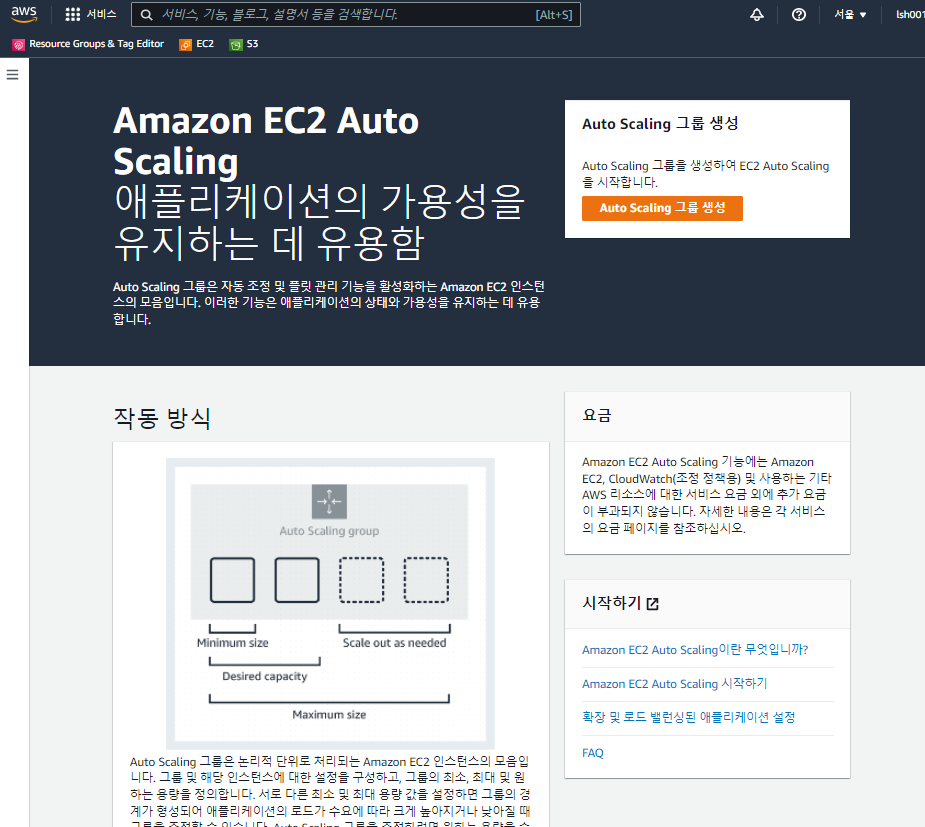Screen dimensions: 925x827
Task: Click the 'Desired capacity' diagram label
Action: pyautogui.click(x=265, y=677)
